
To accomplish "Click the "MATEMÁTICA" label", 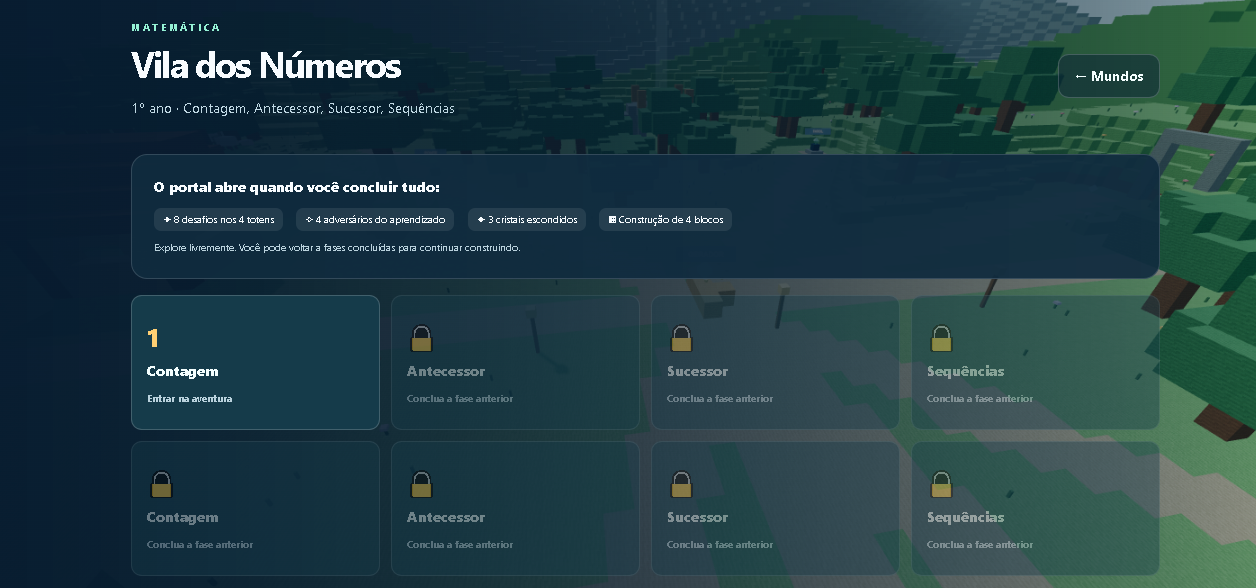I will [x=176, y=28].
